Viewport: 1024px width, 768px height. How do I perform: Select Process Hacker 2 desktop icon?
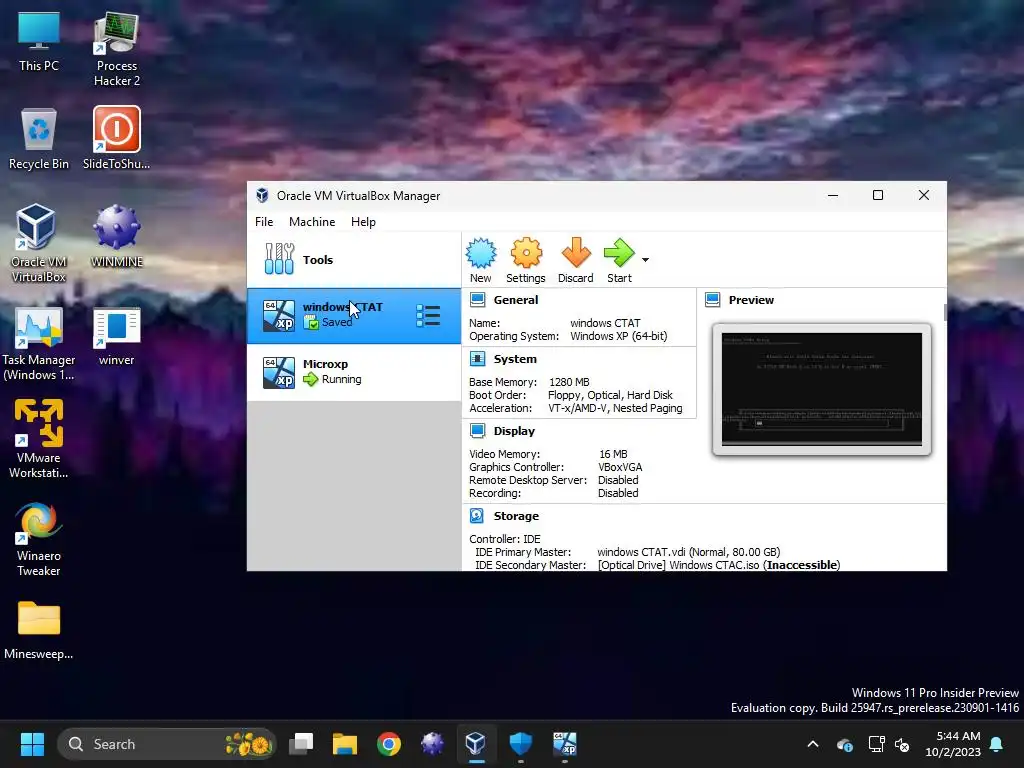click(x=117, y=49)
